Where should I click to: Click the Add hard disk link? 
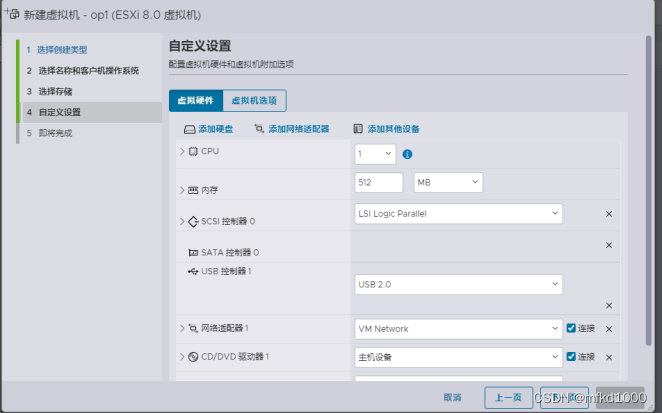coord(216,129)
